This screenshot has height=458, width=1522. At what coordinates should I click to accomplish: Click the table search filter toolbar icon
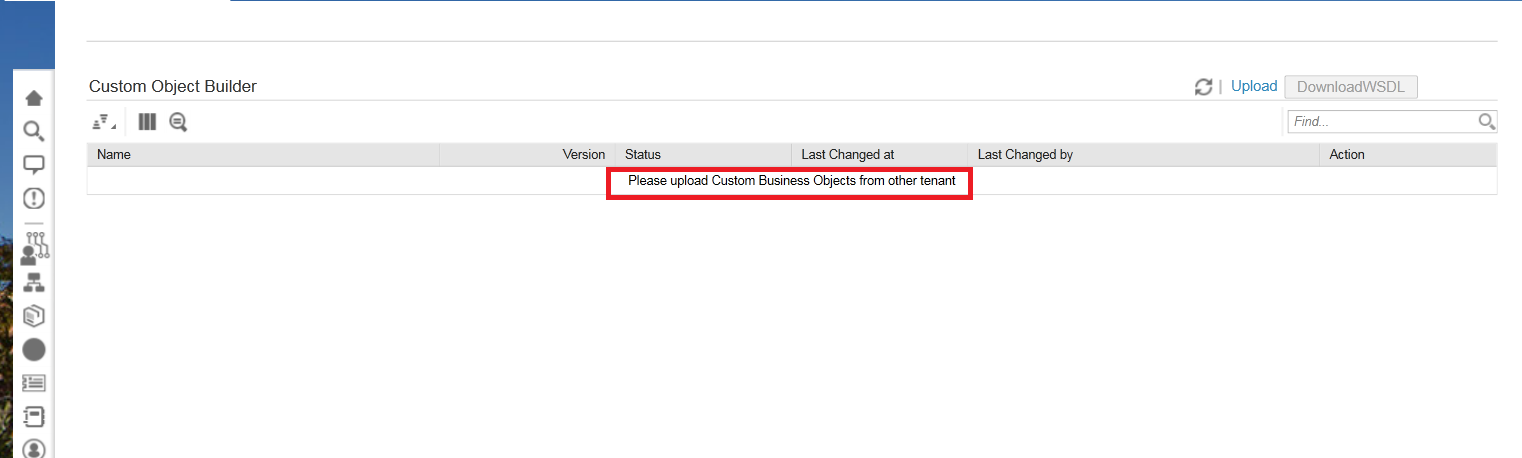point(178,122)
